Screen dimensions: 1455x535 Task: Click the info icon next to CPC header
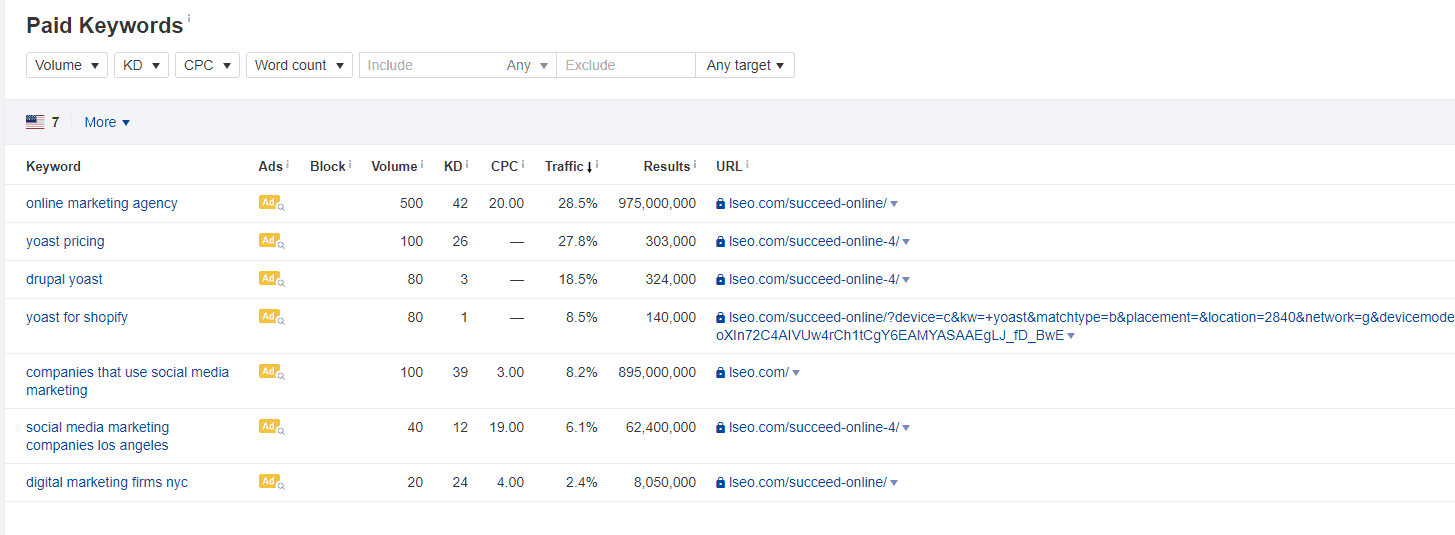522,164
